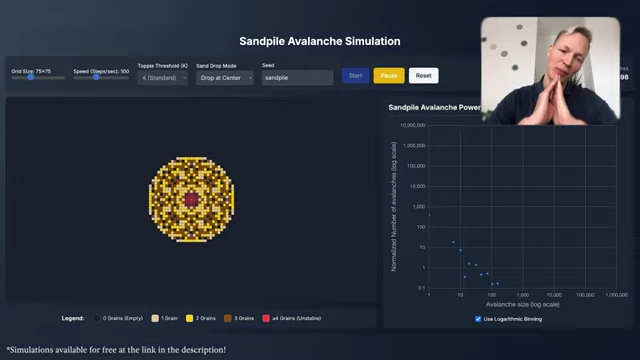Image resolution: width=640 pixels, height=360 pixels.
Task: Click the 'Simulations available for free' caption
Action: [x=116, y=350]
